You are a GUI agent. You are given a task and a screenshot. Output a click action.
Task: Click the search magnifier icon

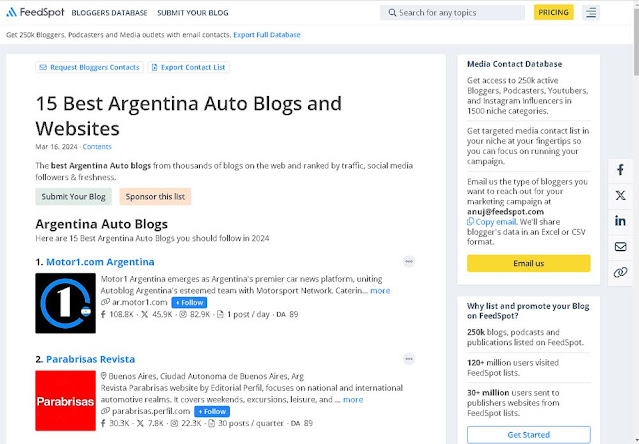pos(392,13)
